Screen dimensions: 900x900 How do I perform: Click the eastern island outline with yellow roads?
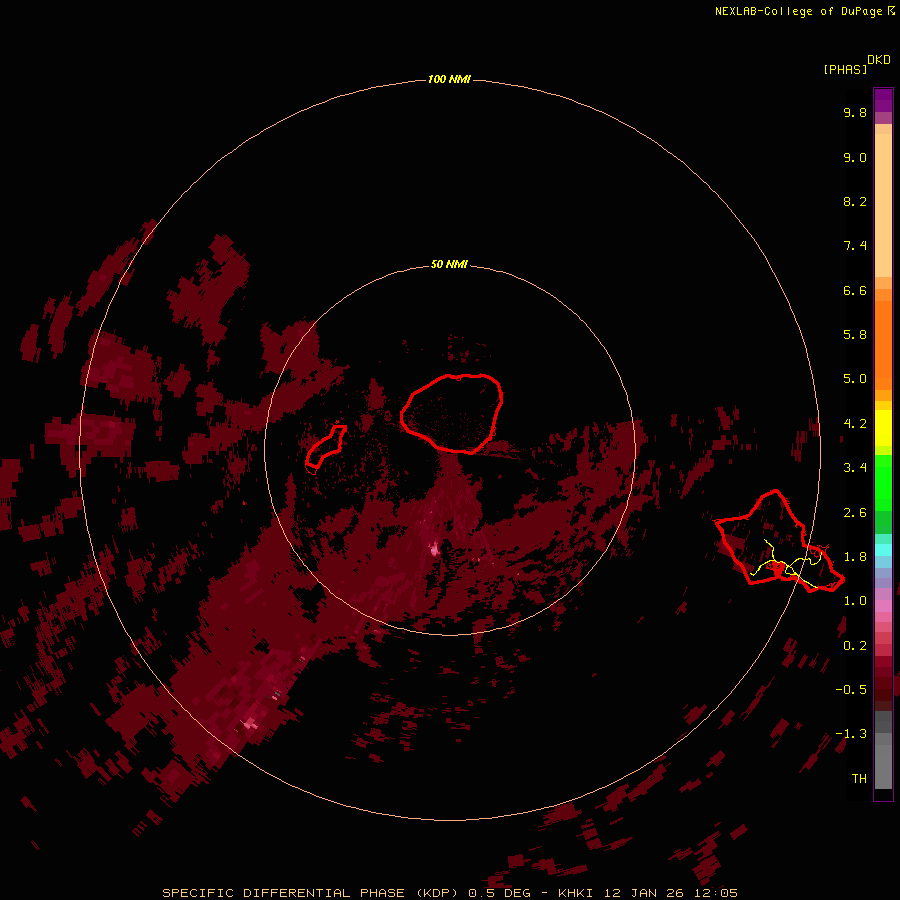coord(778,541)
